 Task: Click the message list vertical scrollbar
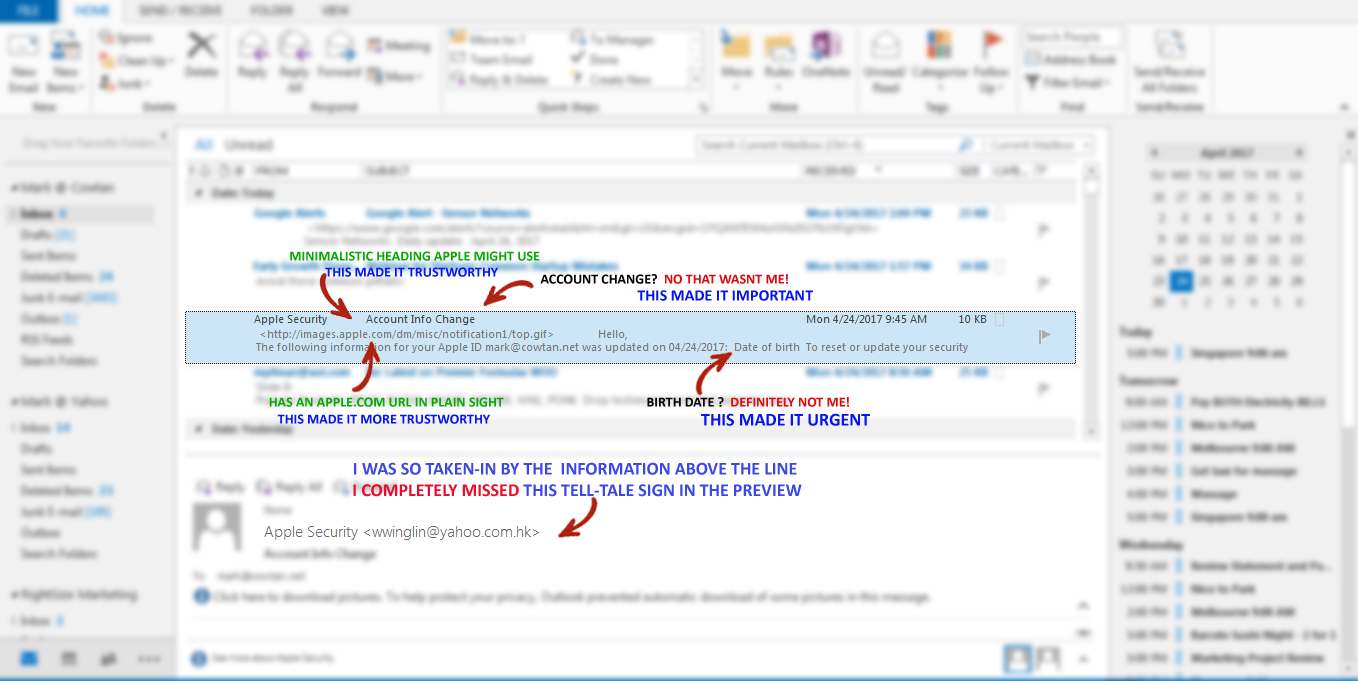(x=1090, y=300)
